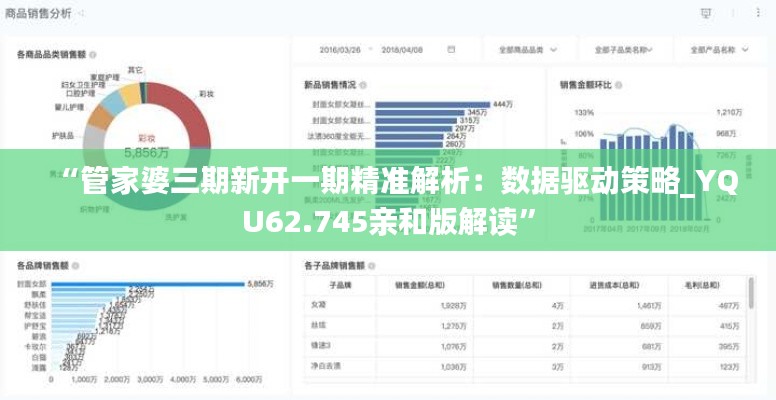The width and height of the screenshot is (776, 400).
Task: Sort by 销售数量(总和) column header
Action: [x=517, y=285]
